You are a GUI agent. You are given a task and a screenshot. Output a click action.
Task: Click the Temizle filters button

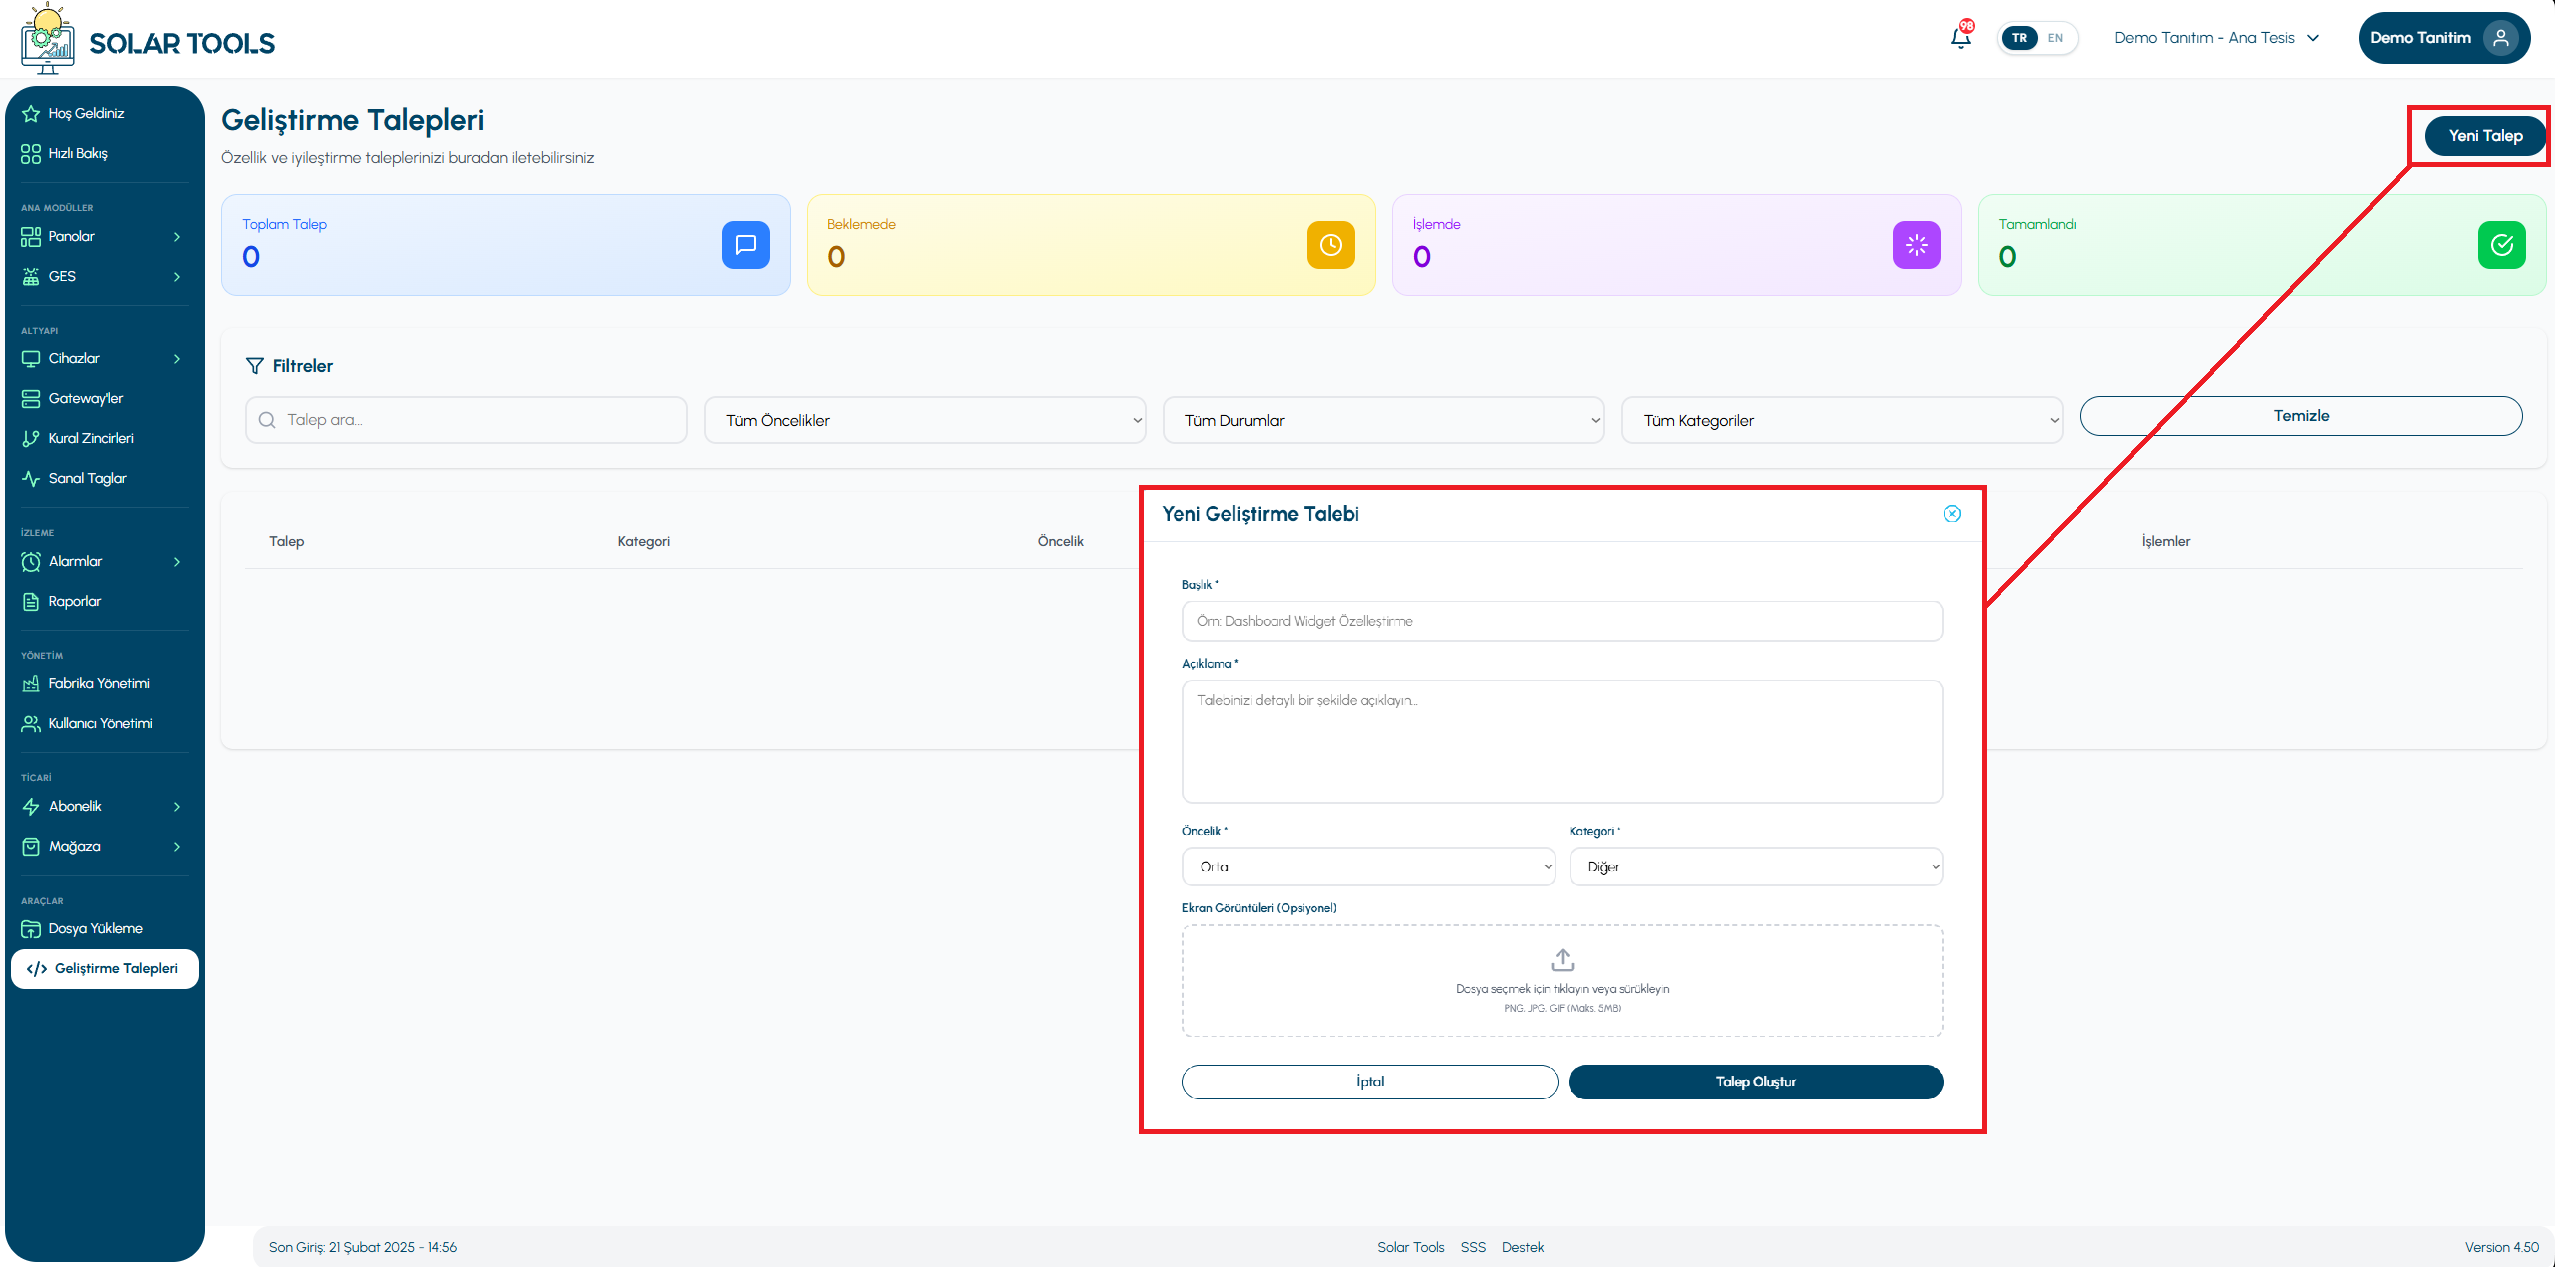pyautogui.click(x=2301, y=416)
